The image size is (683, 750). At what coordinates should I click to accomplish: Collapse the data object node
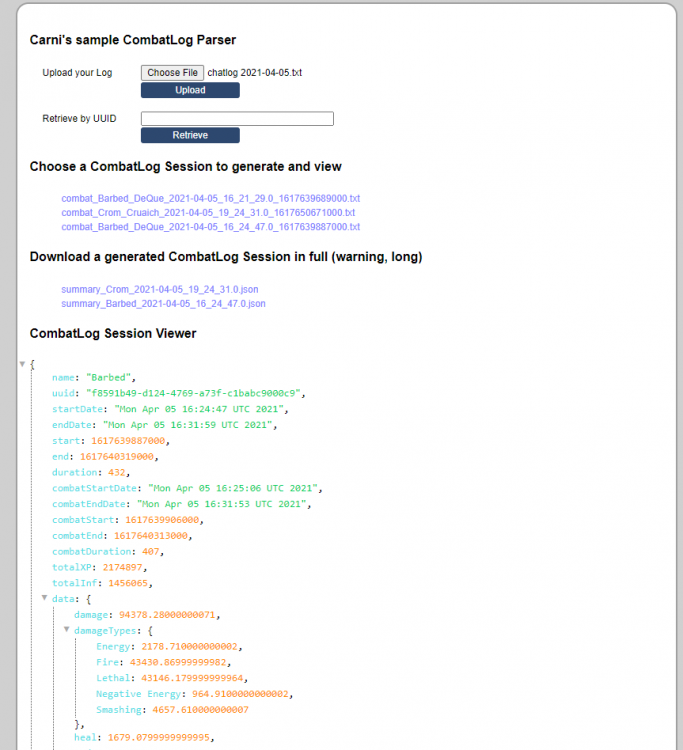coord(44,598)
